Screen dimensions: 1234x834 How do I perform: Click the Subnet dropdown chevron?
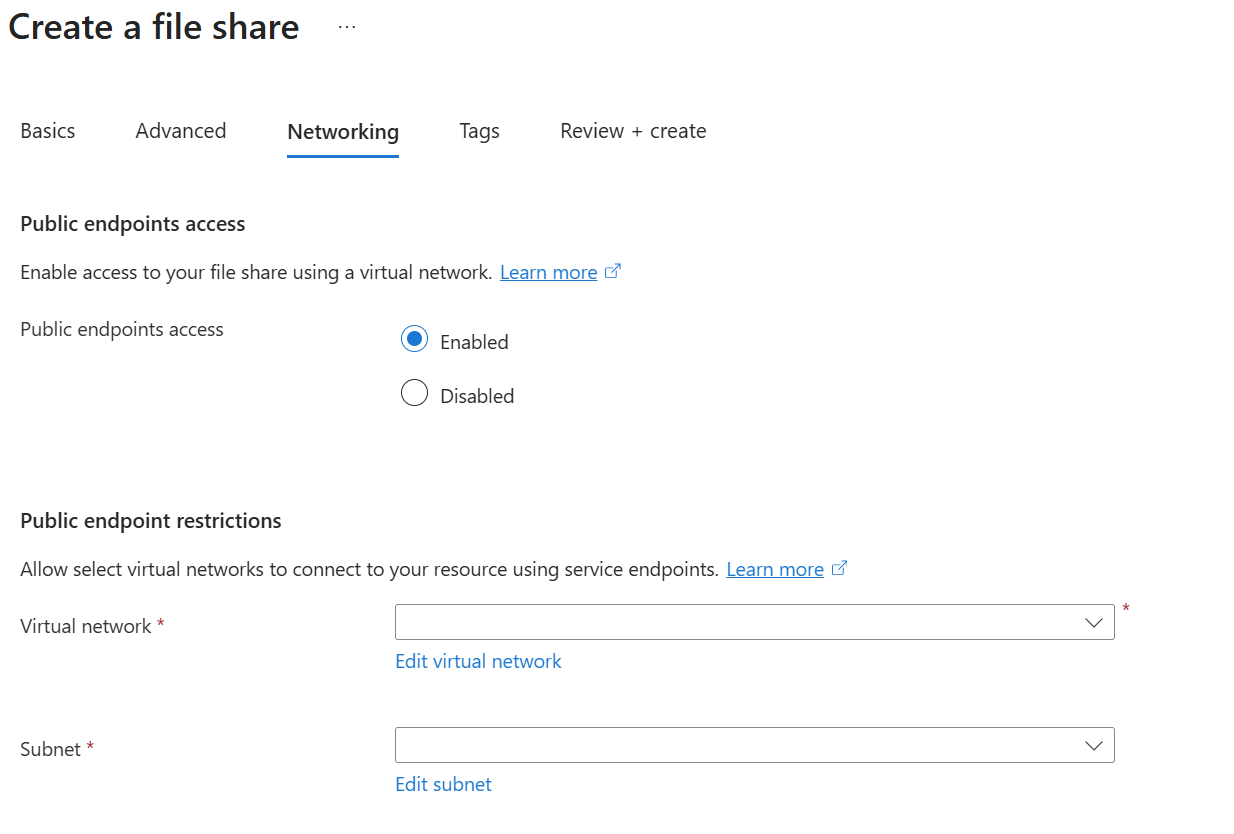tap(1093, 744)
